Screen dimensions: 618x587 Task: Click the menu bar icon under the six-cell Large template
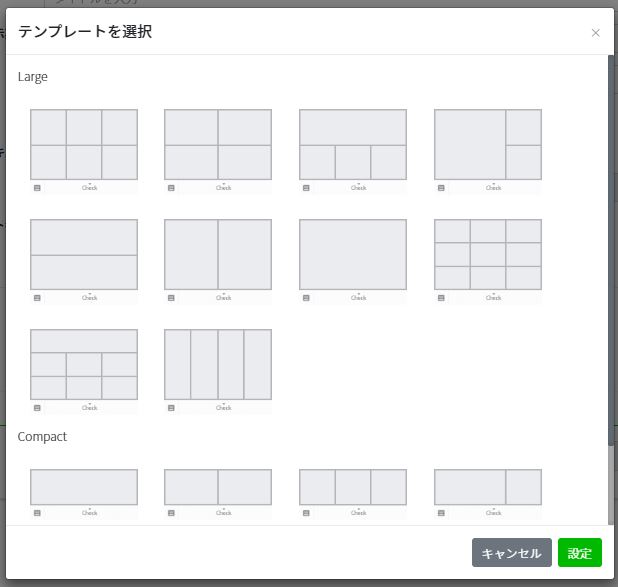click(37, 188)
